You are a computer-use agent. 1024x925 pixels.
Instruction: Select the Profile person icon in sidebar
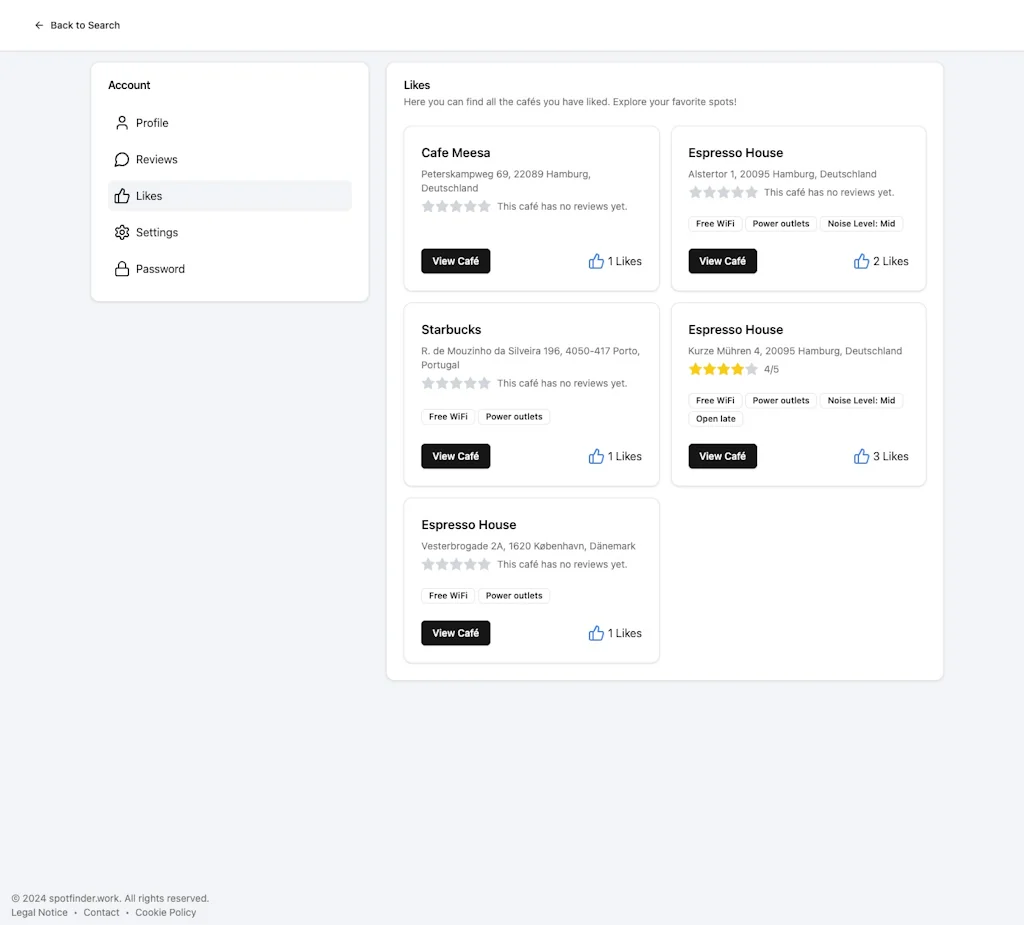120,122
